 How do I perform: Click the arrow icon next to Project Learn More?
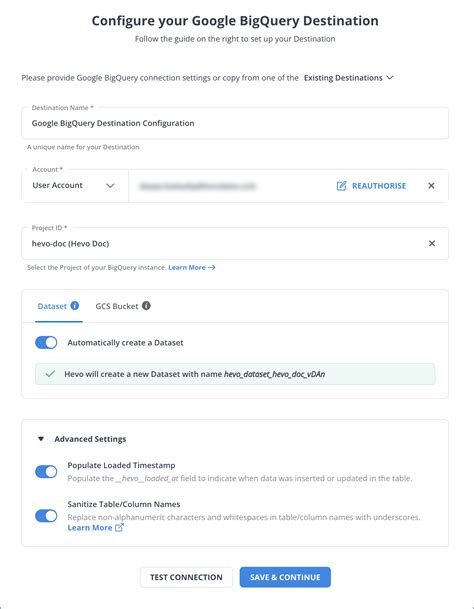[211, 267]
